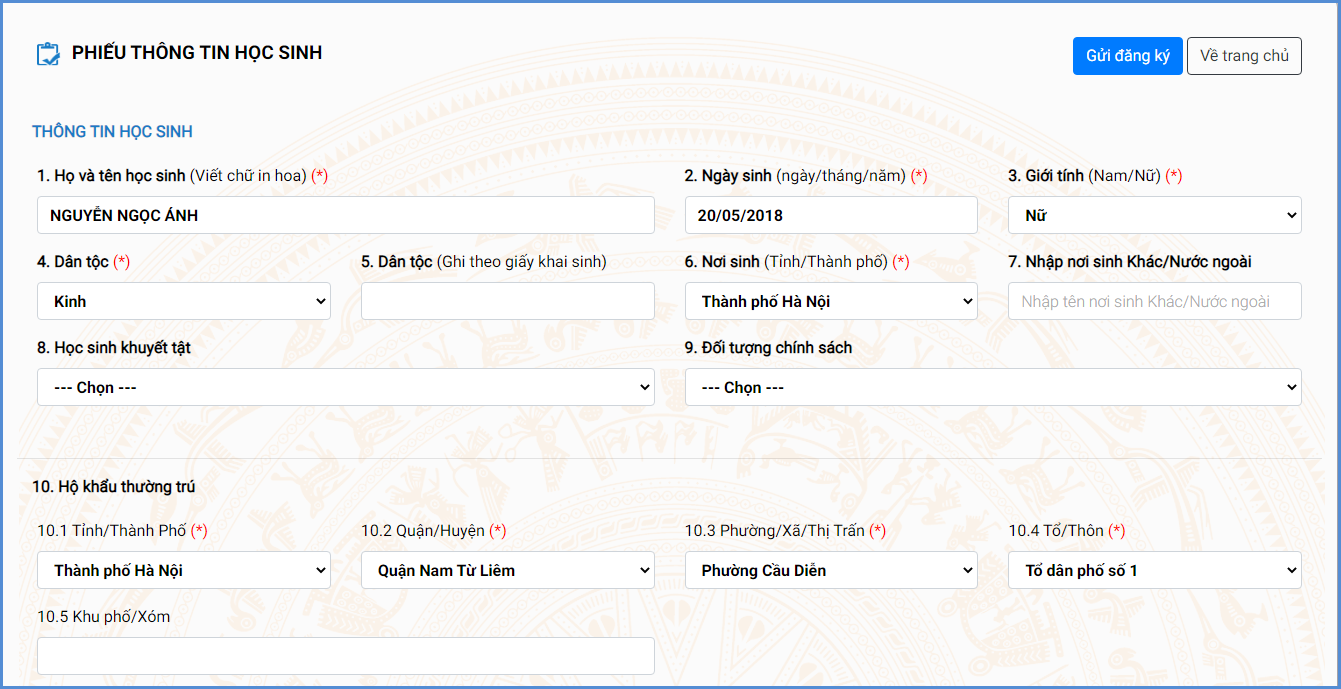Focus the Nhập nơi sinh Khác/Nước ngoài field
1341x689 pixels.
[x=1154, y=301]
